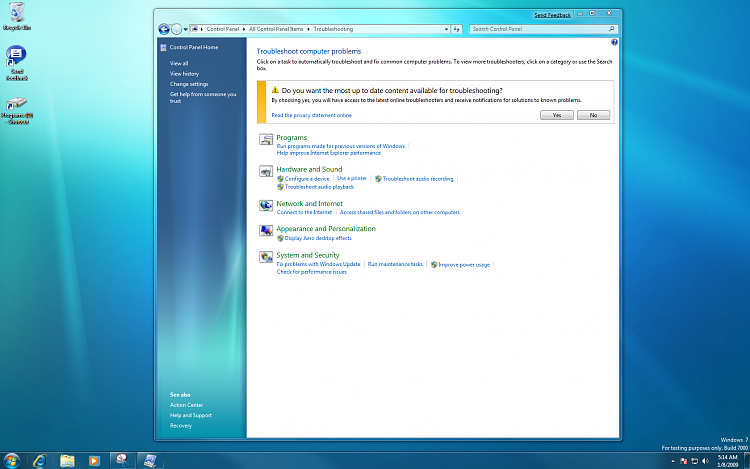750x469 pixels.
Task: Open the recent pages dropdown arrow
Action: point(186,30)
